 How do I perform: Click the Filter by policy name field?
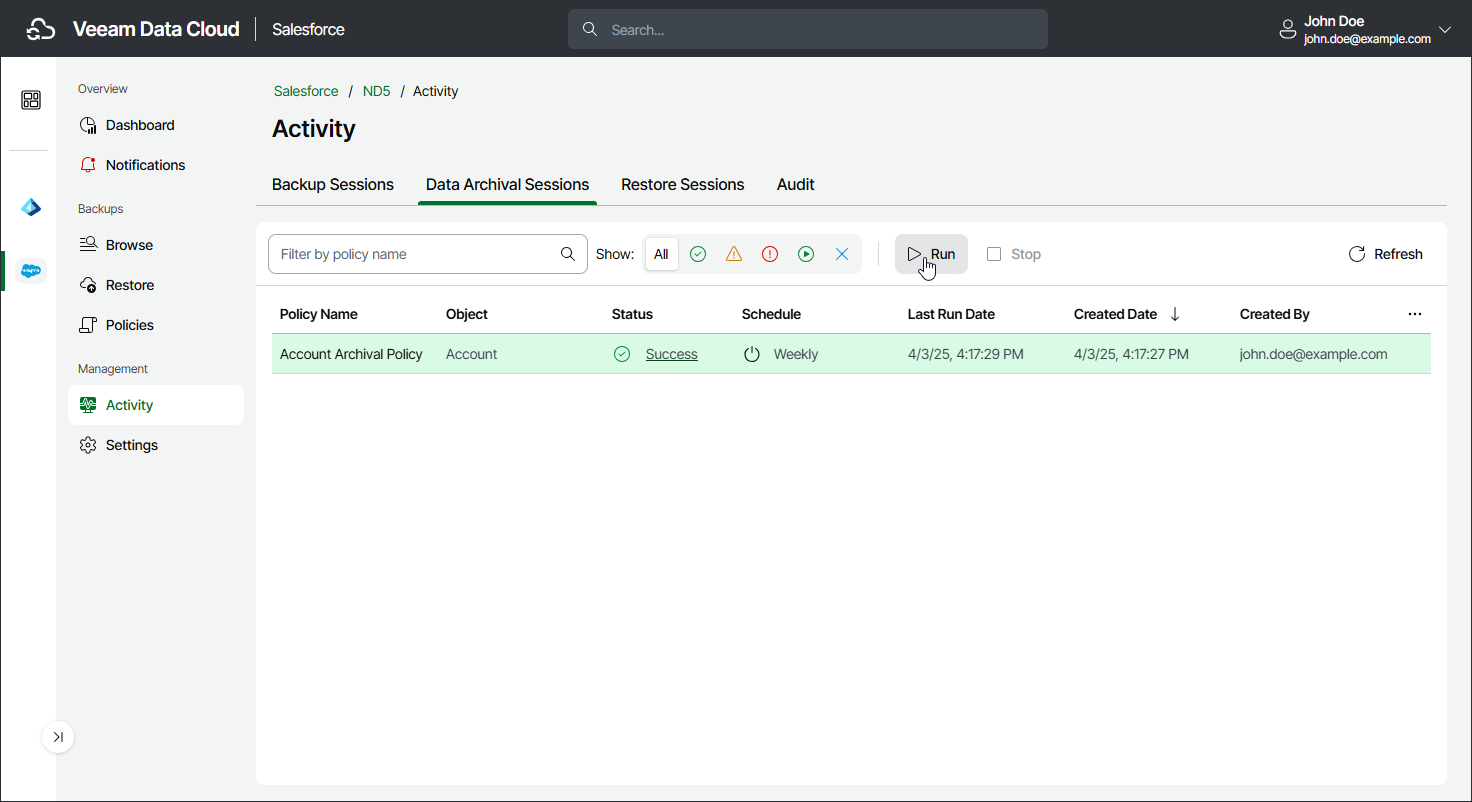[428, 254]
